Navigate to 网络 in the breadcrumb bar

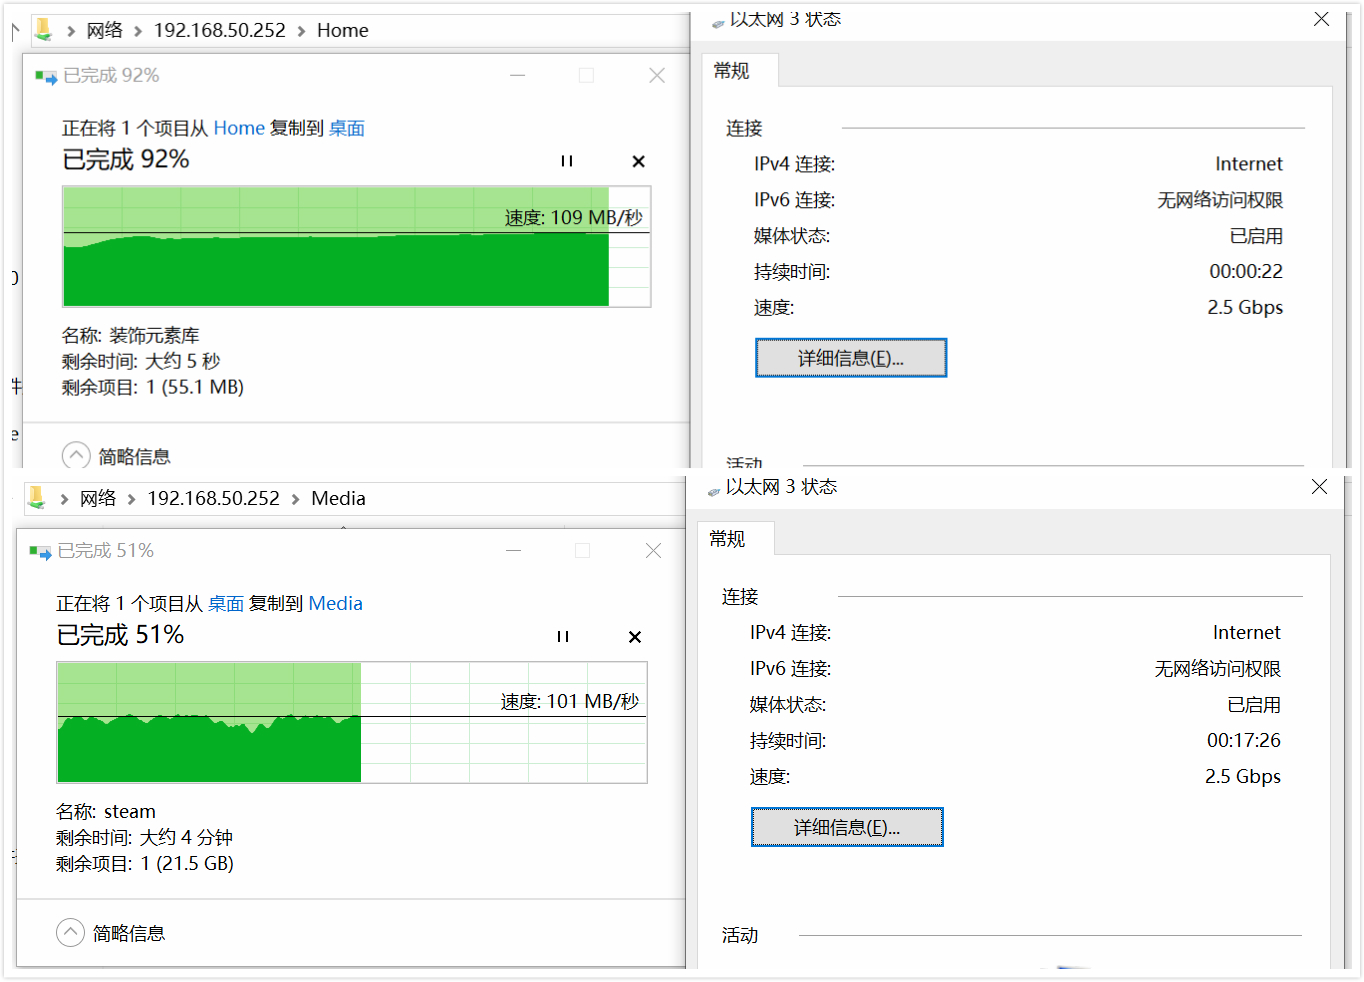105,30
